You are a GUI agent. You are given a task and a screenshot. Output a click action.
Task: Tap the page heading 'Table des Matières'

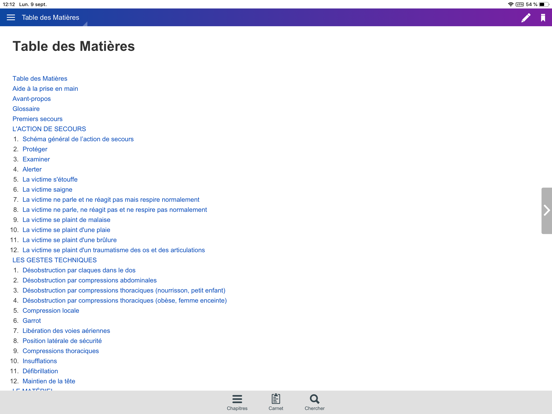(74, 46)
